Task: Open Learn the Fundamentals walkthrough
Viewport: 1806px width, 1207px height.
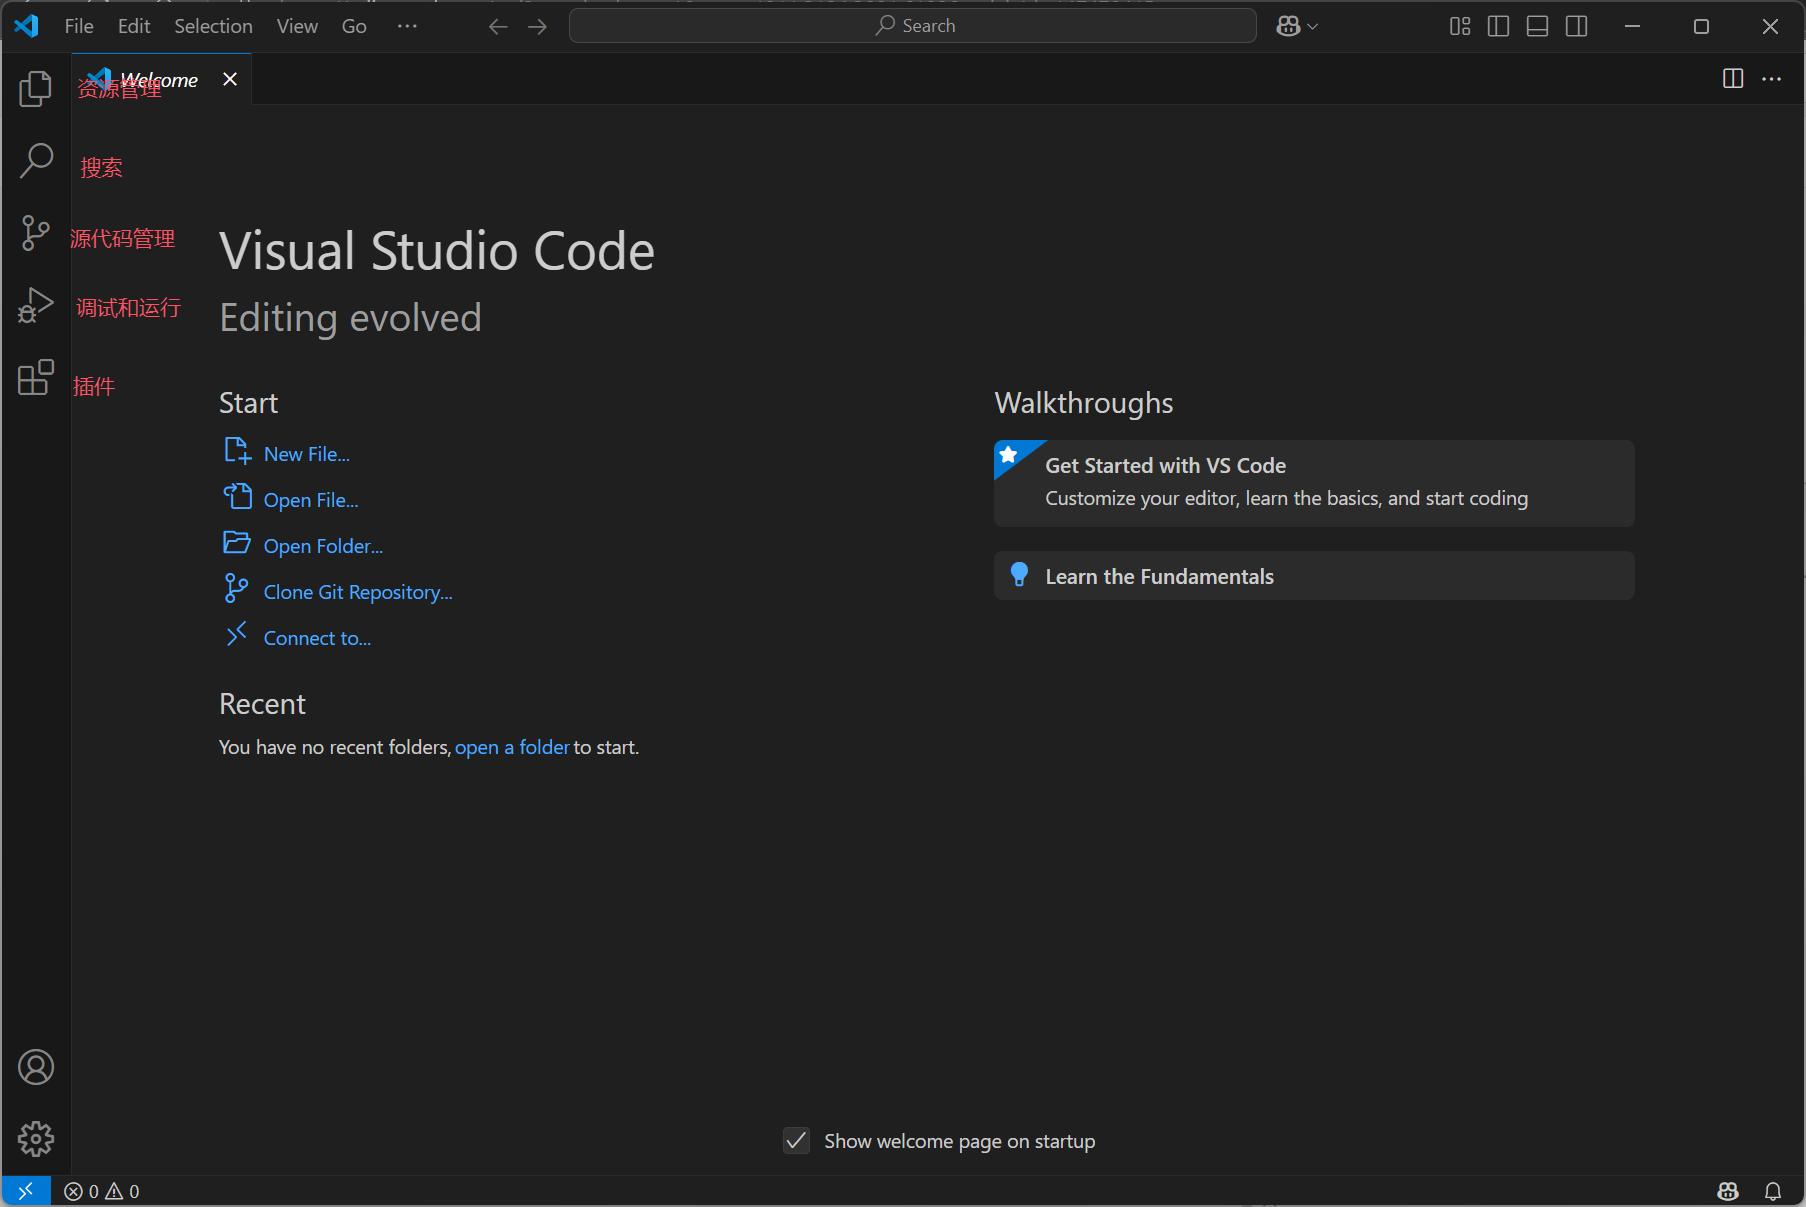Action: point(1314,576)
